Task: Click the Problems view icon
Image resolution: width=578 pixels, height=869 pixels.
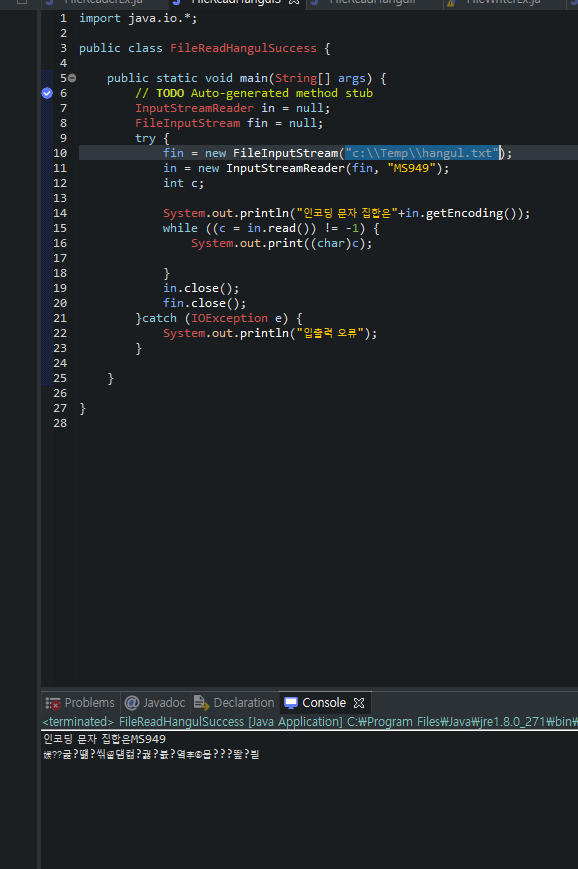Action: tap(53, 703)
